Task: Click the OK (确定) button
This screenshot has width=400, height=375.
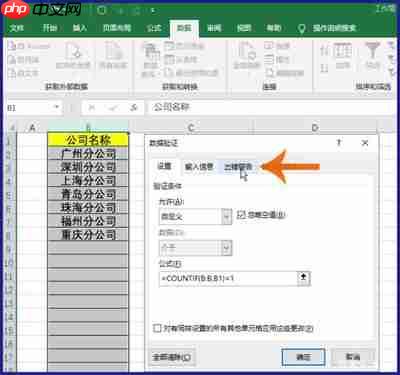Action: tap(303, 357)
